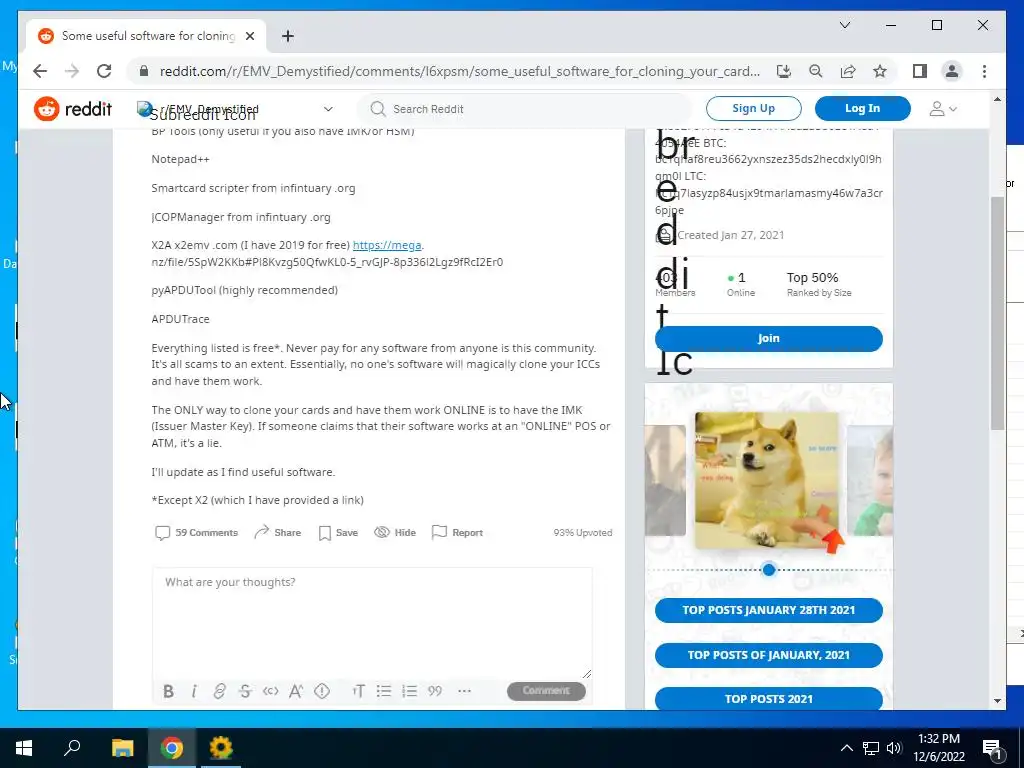Screen dimensions: 1024x768
Task: Click the install app icon in address bar
Action: pyautogui.click(x=784, y=71)
